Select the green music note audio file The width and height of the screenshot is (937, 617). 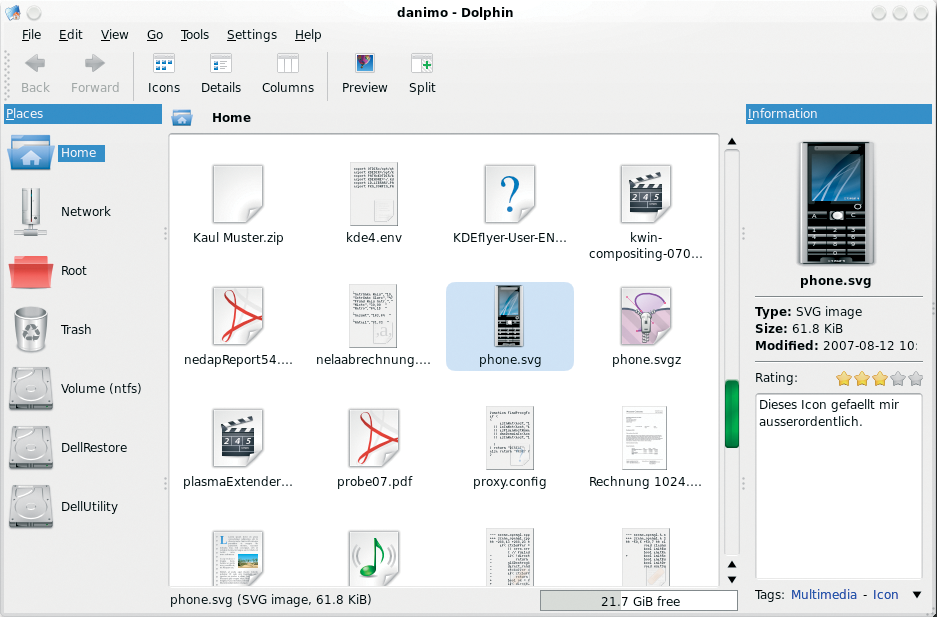point(374,558)
